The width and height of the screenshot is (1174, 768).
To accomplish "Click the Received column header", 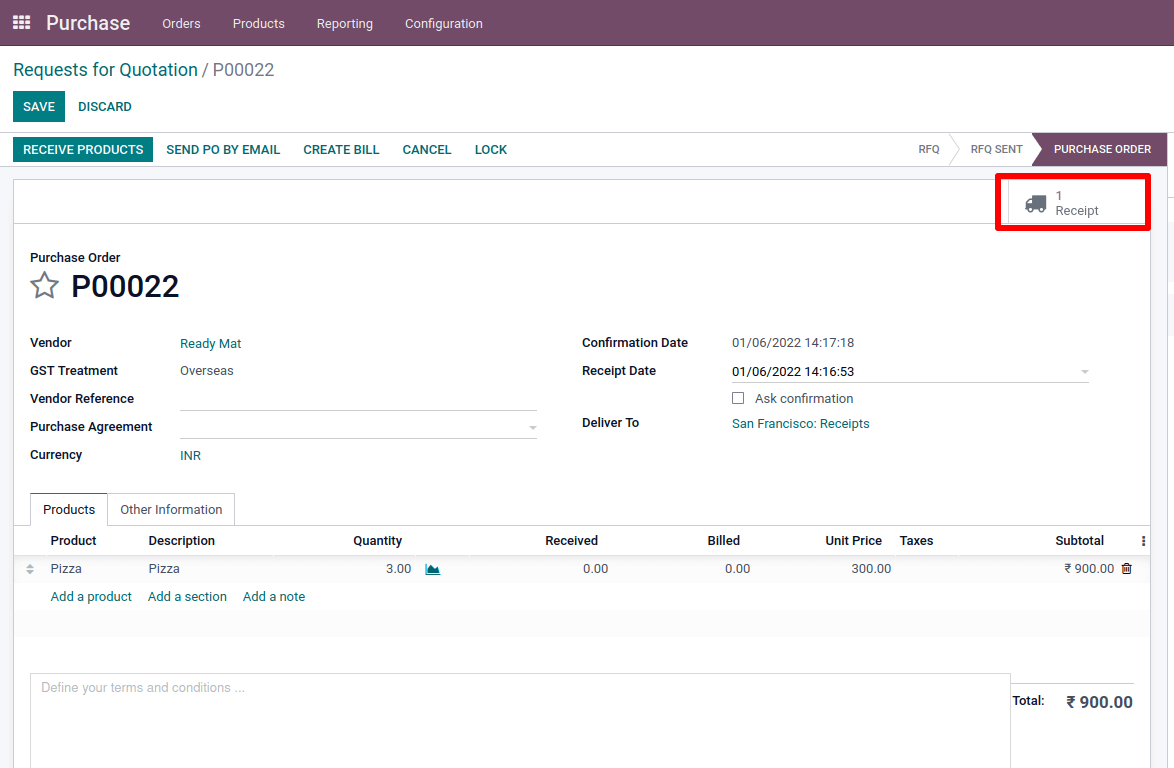I will pos(571,540).
